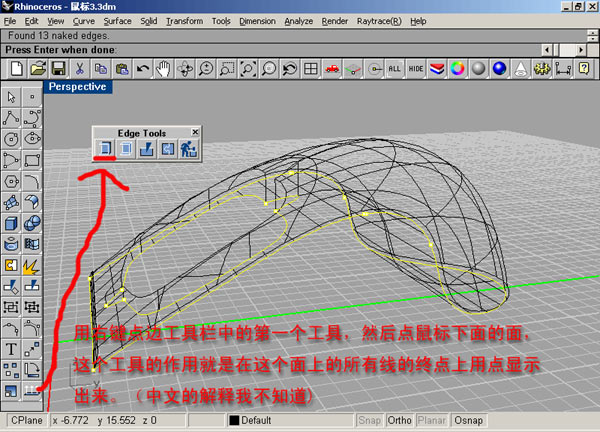Click the Perspective viewport title
Screen dimensions: 600x432
pyautogui.click(x=78, y=87)
